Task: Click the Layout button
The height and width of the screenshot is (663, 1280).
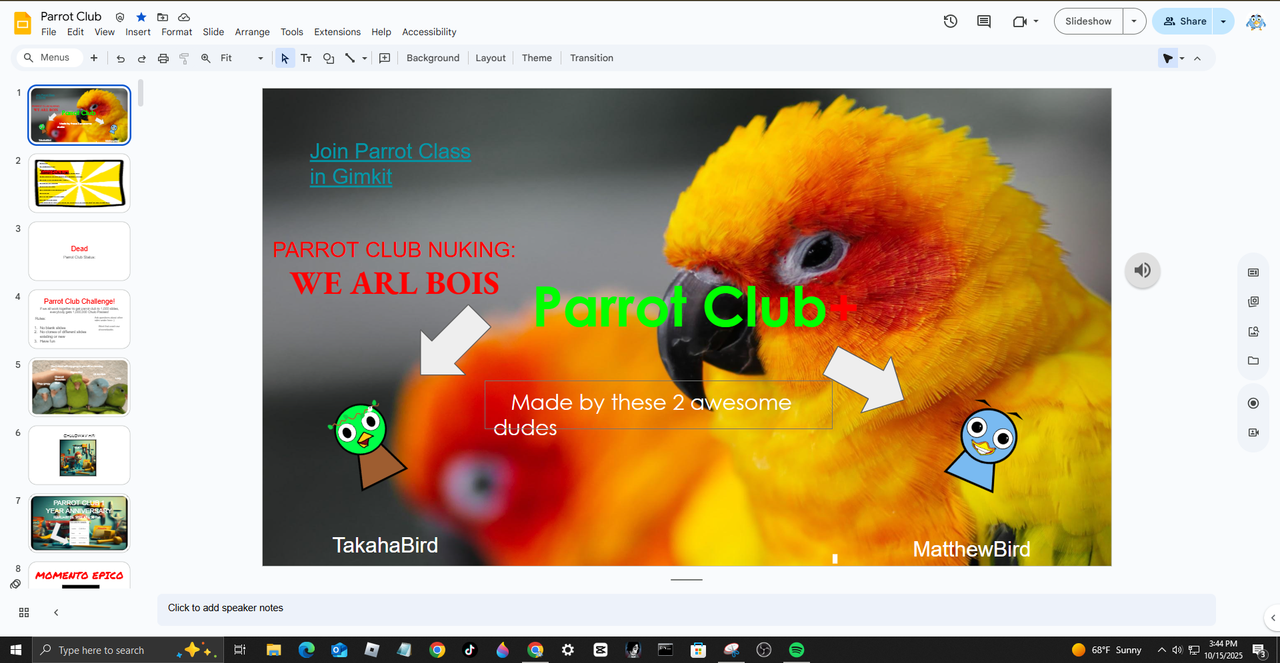Action: [x=490, y=58]
